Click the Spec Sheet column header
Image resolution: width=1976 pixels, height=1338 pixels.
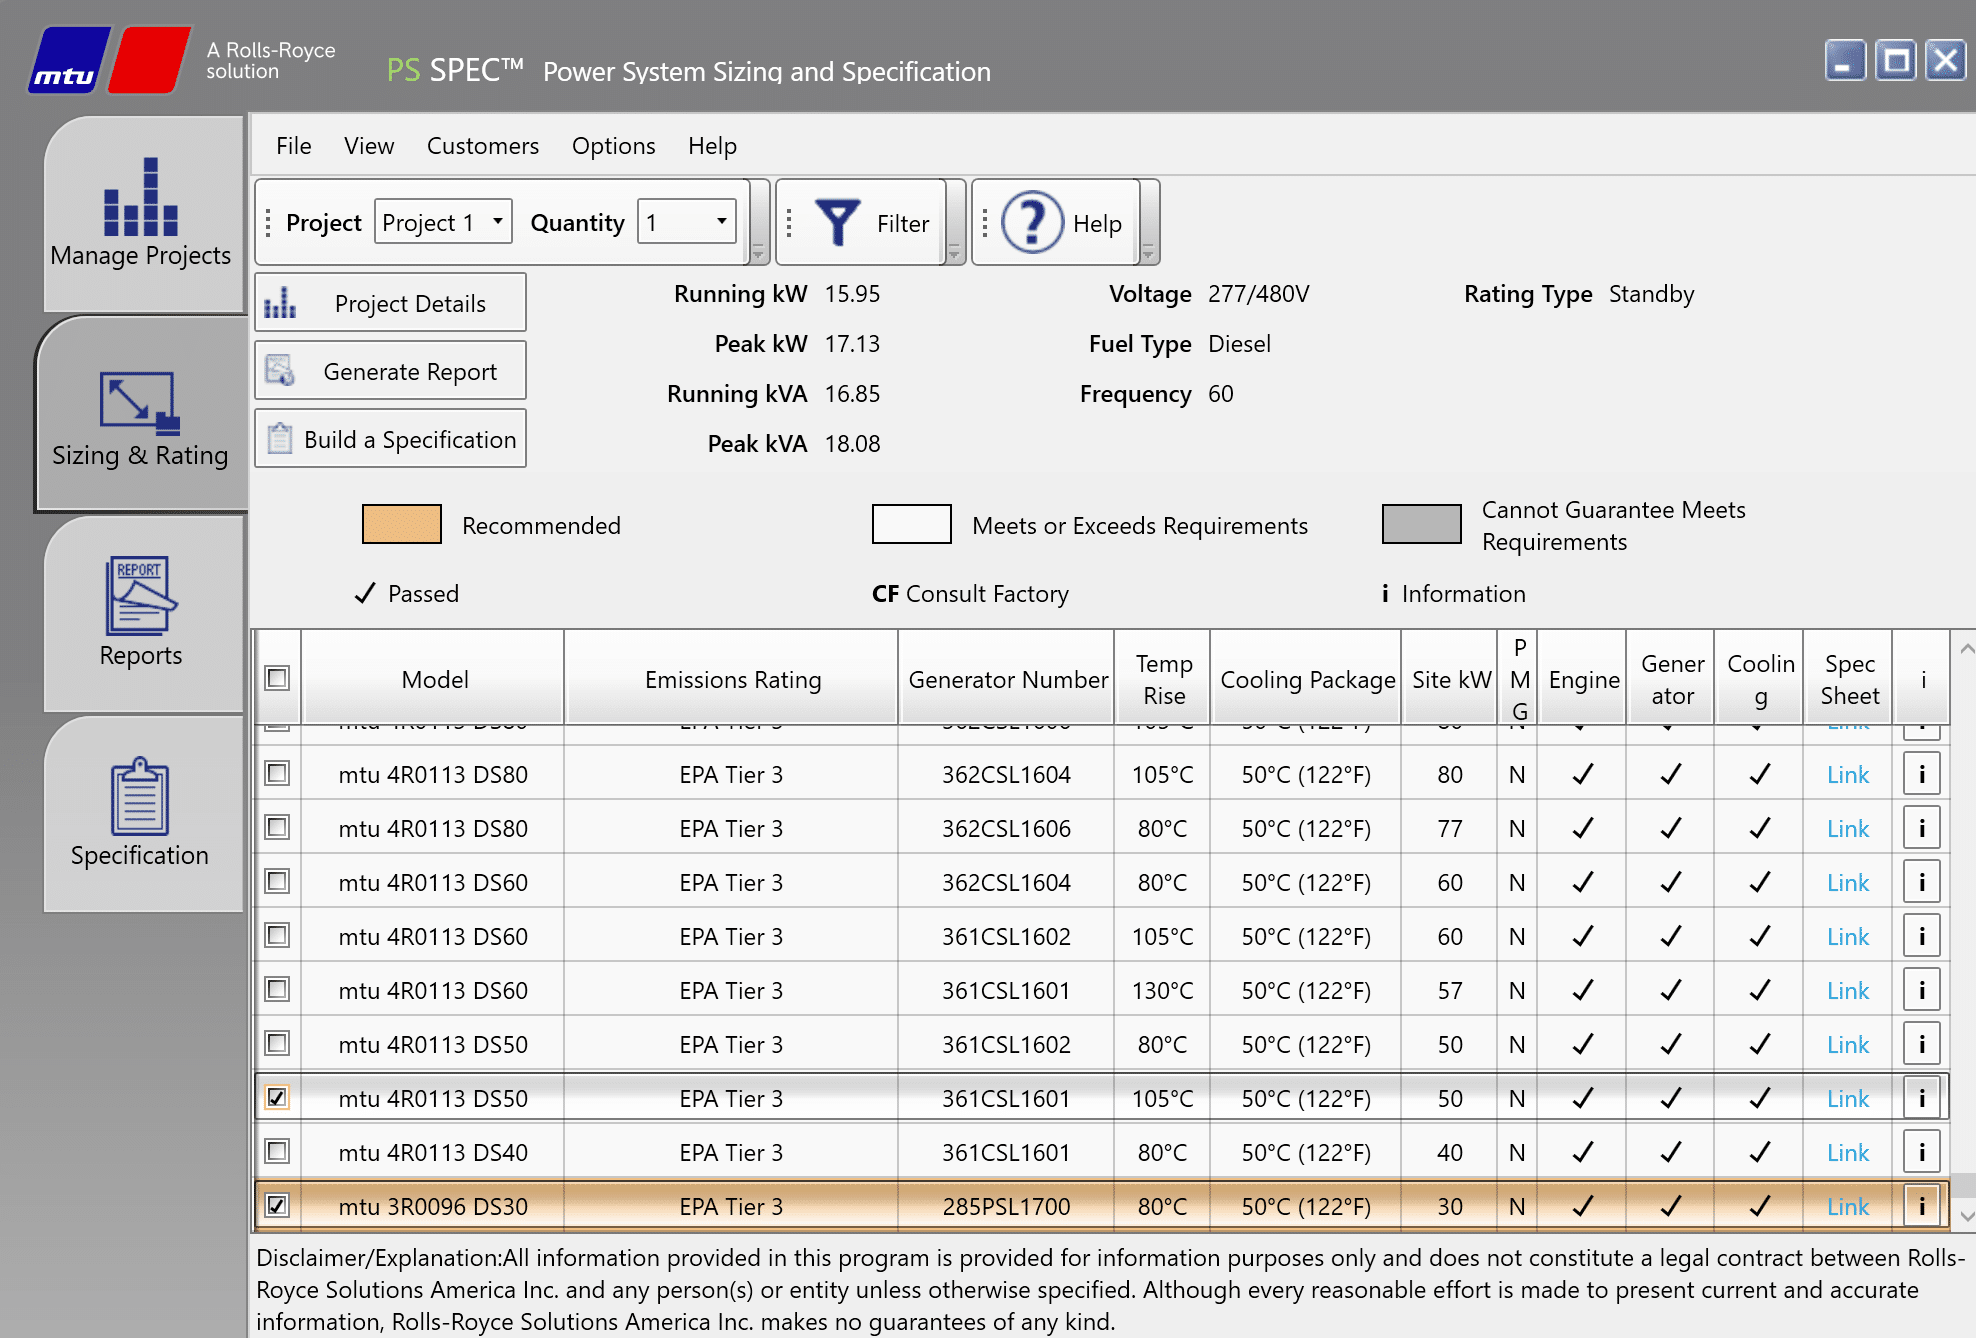1849,679
